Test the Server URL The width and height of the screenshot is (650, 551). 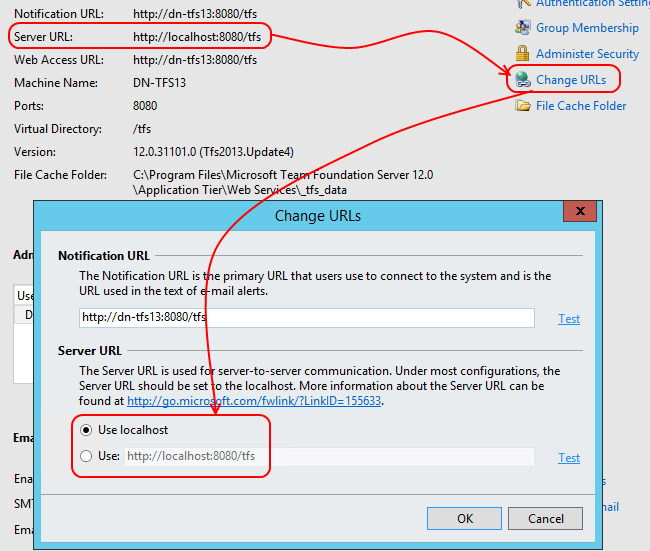pos(569,458)
